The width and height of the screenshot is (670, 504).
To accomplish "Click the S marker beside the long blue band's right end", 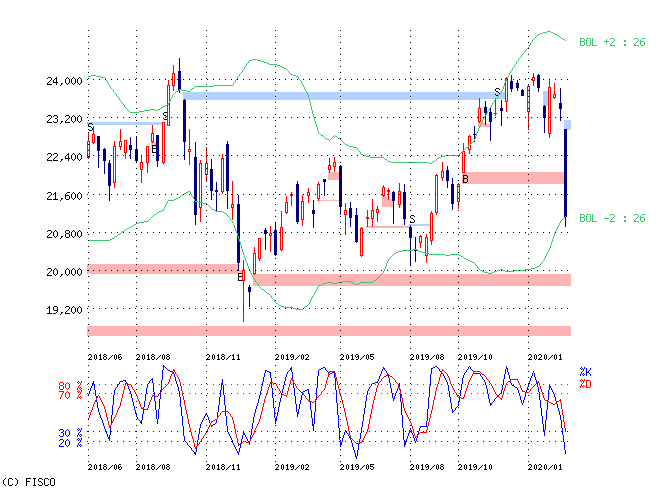I will (x=497, y=93).
